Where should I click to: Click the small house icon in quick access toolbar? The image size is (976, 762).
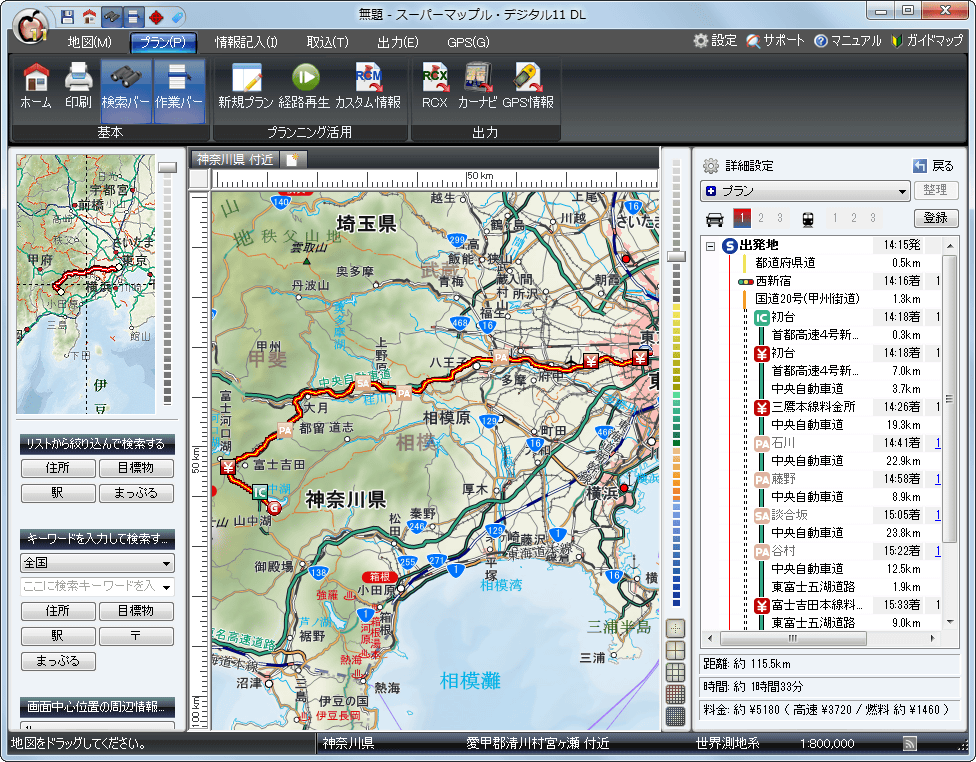click(89, 17)
